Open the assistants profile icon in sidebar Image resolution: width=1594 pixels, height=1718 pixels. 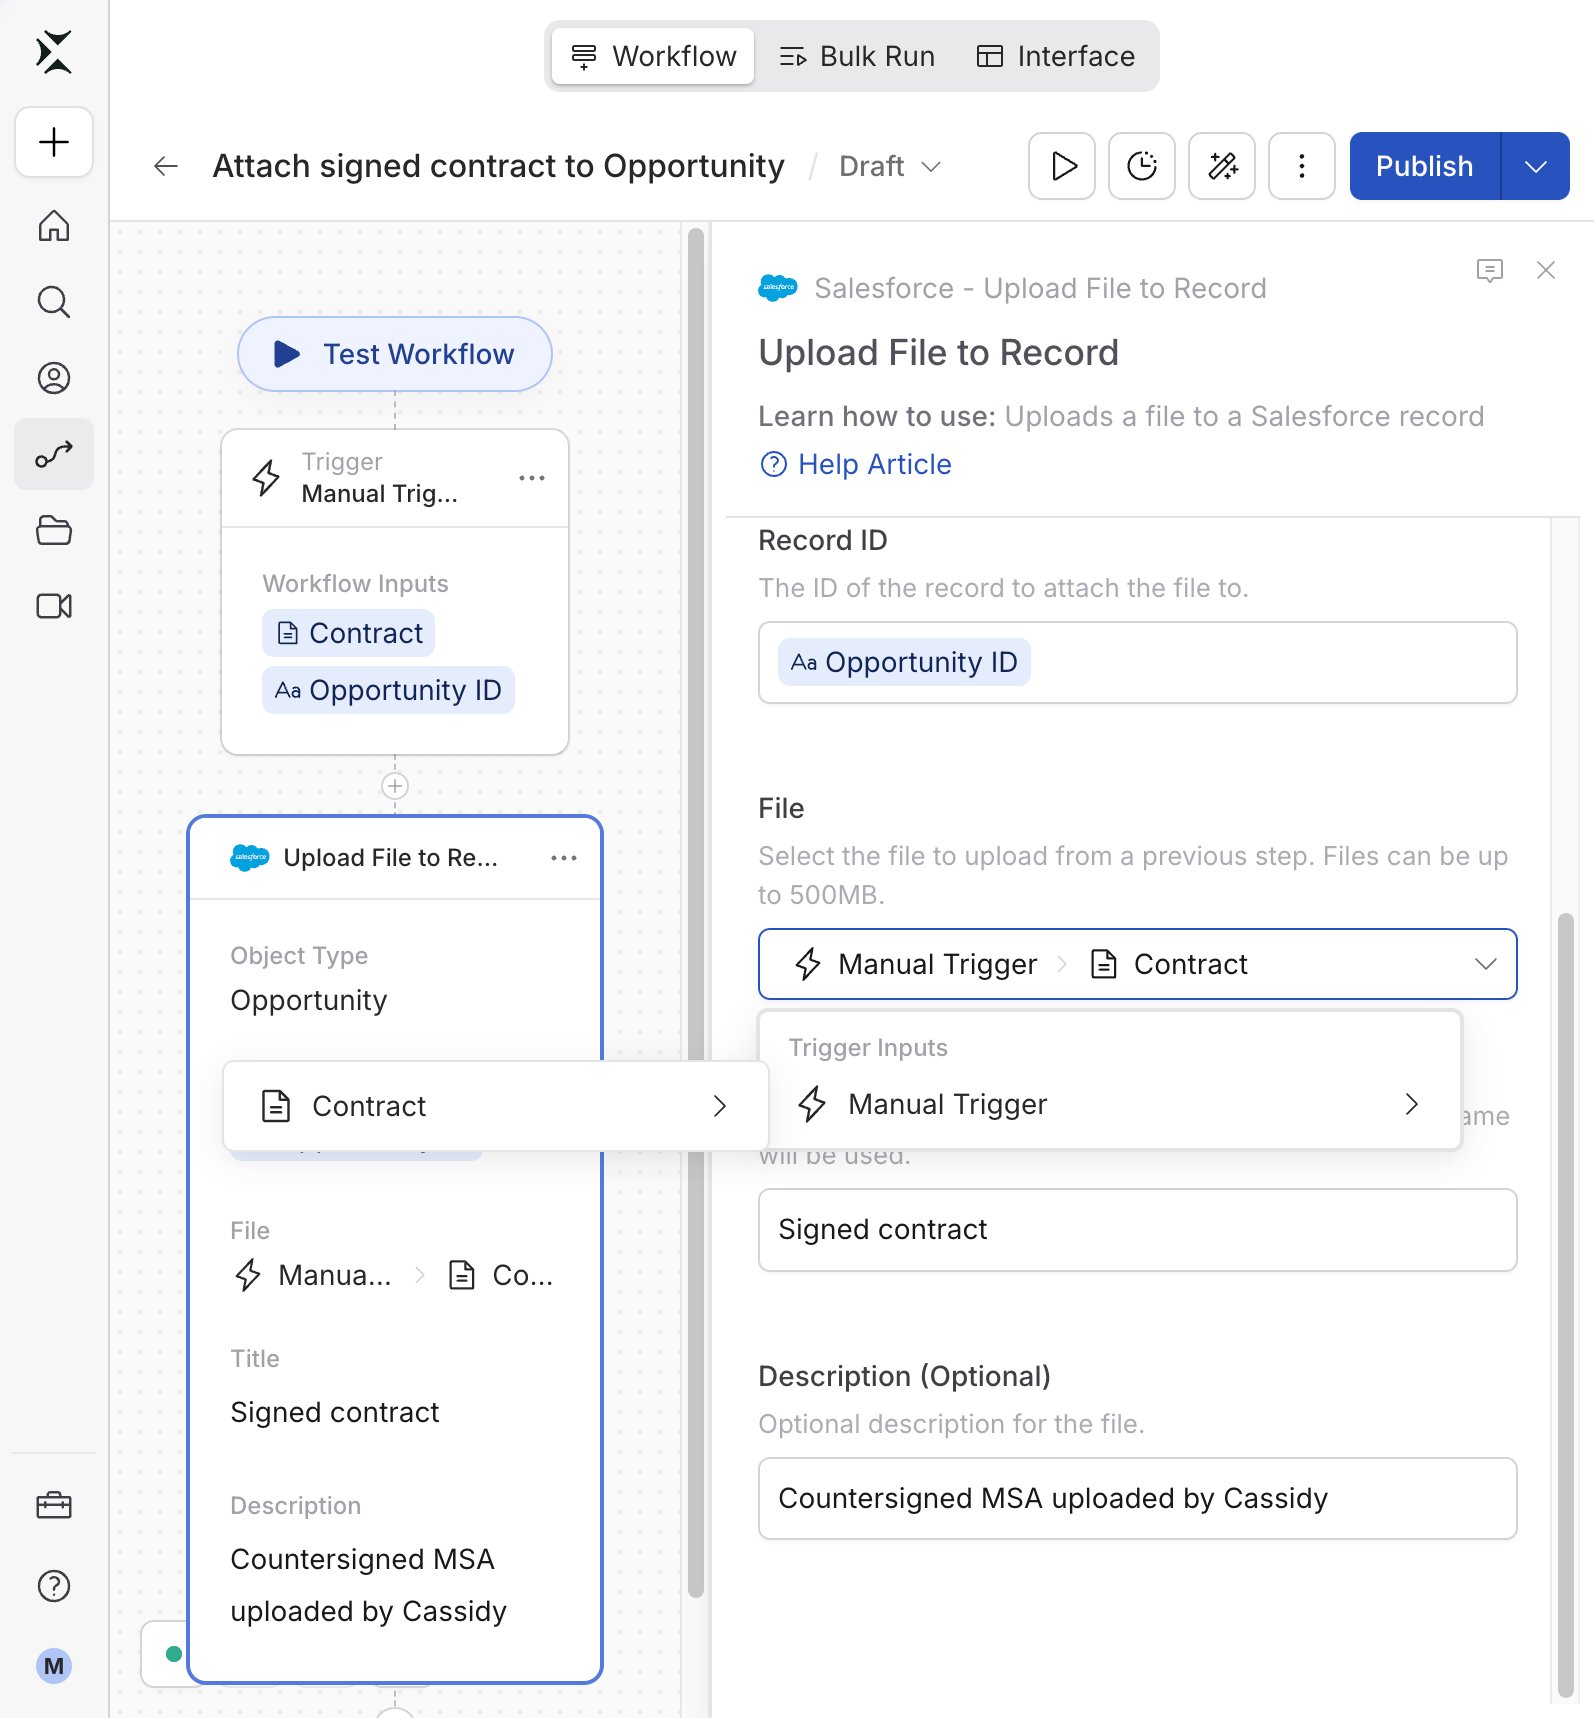tap(54, 378)
